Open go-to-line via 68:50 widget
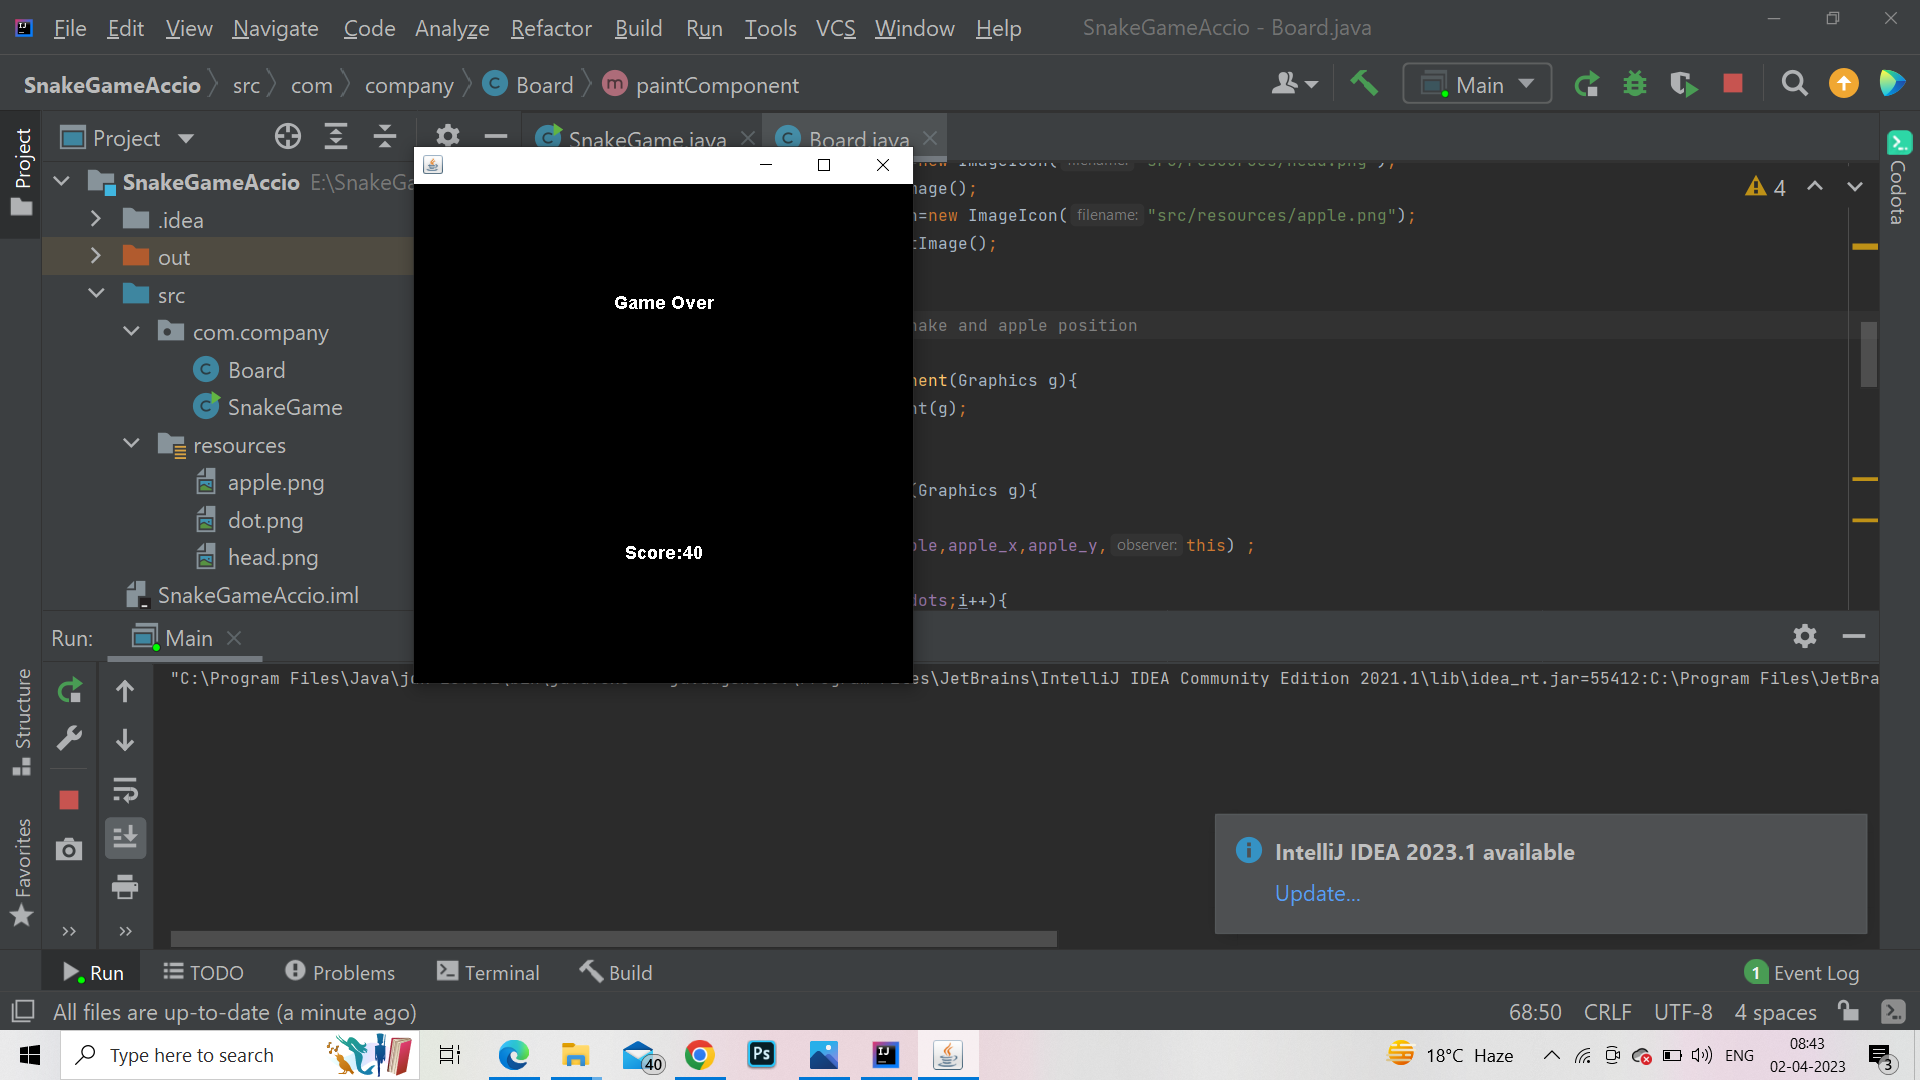The image size is (1920, 1080). click(x=1535, y=1012)
